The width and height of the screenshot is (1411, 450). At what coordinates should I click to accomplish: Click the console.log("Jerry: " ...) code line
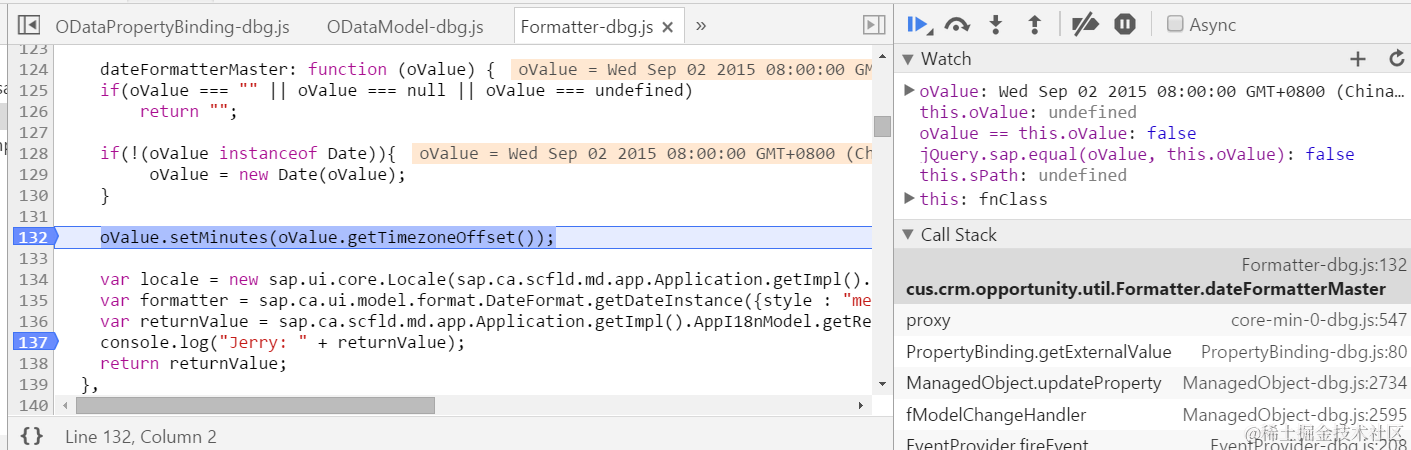coord(283,342)
